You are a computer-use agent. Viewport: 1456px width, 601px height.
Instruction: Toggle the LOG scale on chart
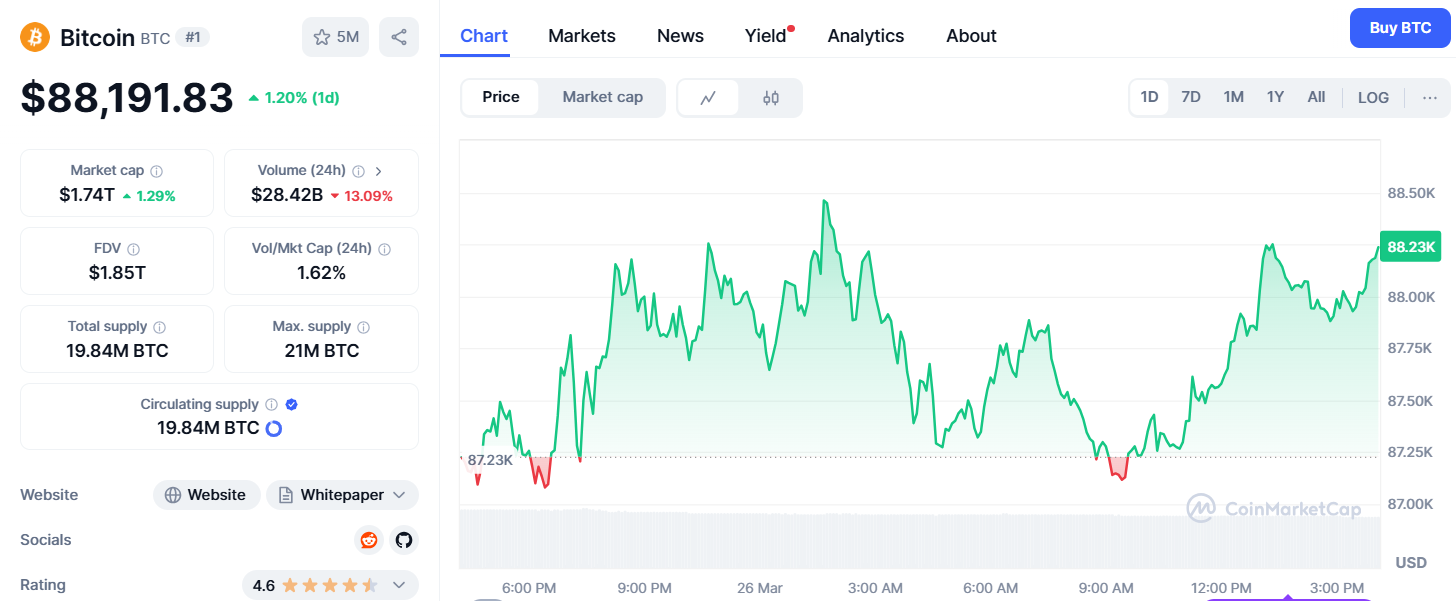(1373, 98)
